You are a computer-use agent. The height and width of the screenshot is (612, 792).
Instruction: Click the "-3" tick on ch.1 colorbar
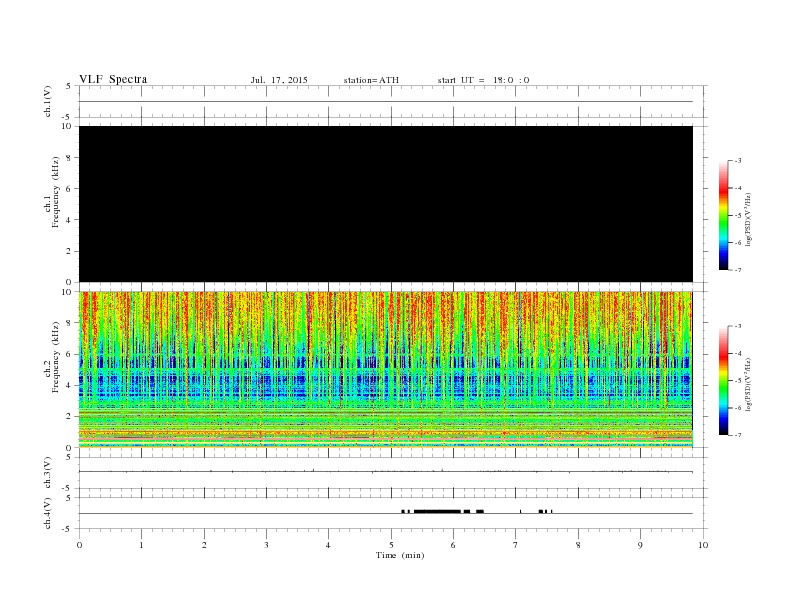737,161
